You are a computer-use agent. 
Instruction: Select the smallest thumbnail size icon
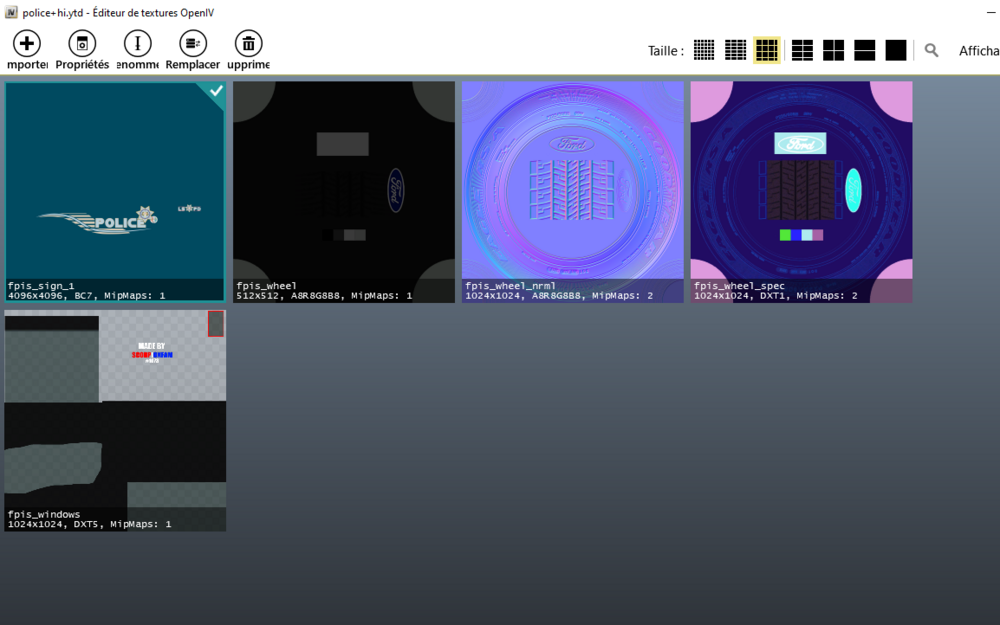pyautogui.click(x=703, y=49)
